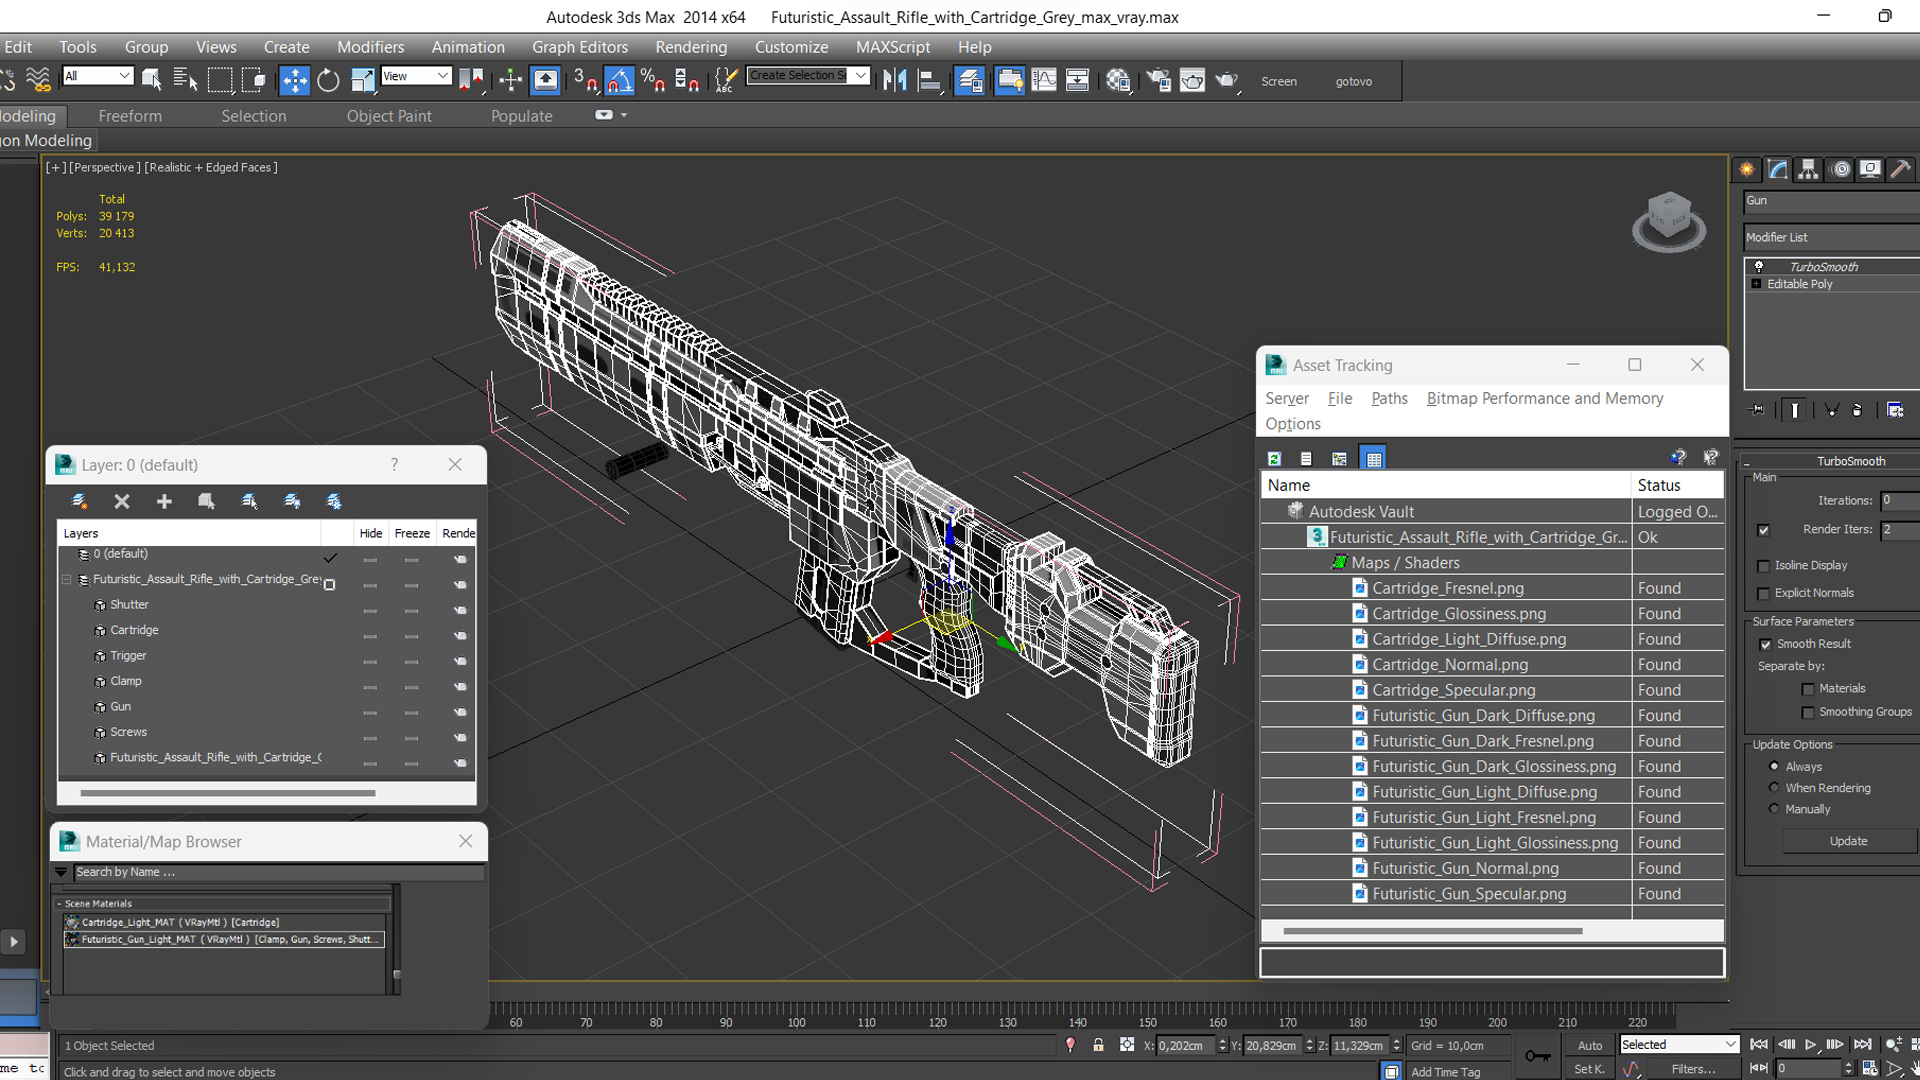Switch to Freeform ribbon tab
This screenshot has width=1920, height=1080.
click(130, 116)
